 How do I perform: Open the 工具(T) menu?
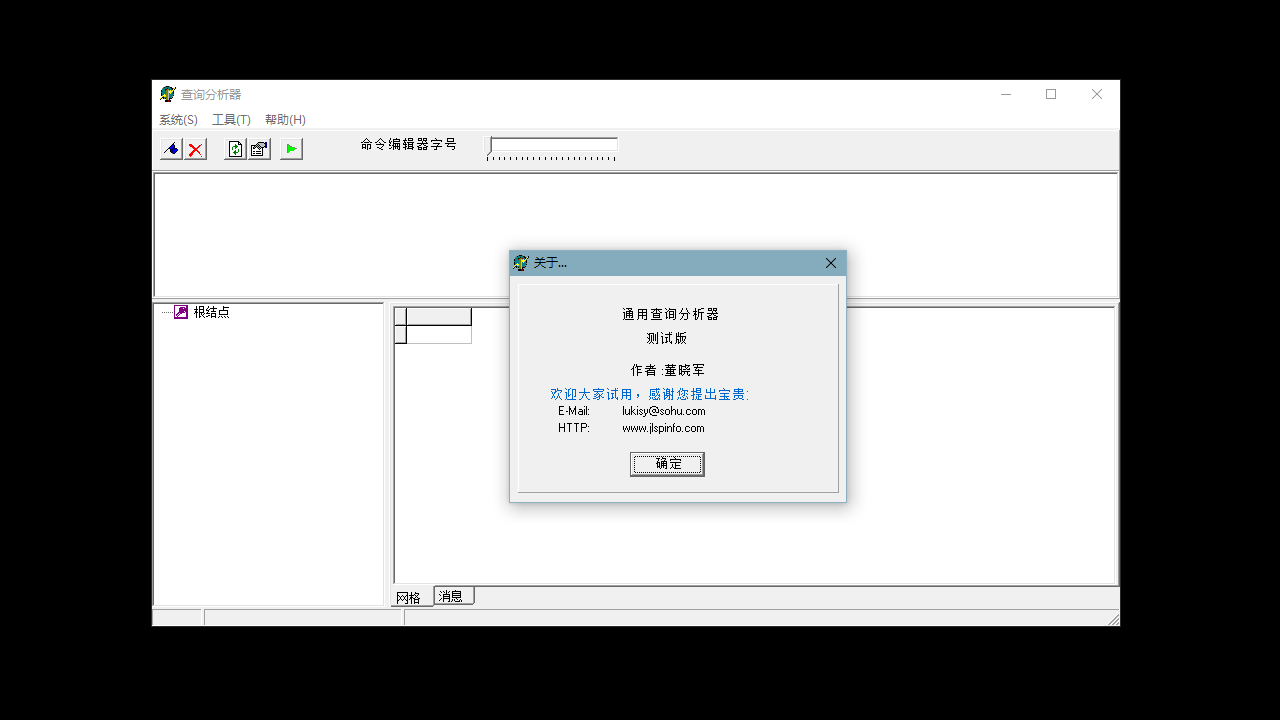coord(231,119)
